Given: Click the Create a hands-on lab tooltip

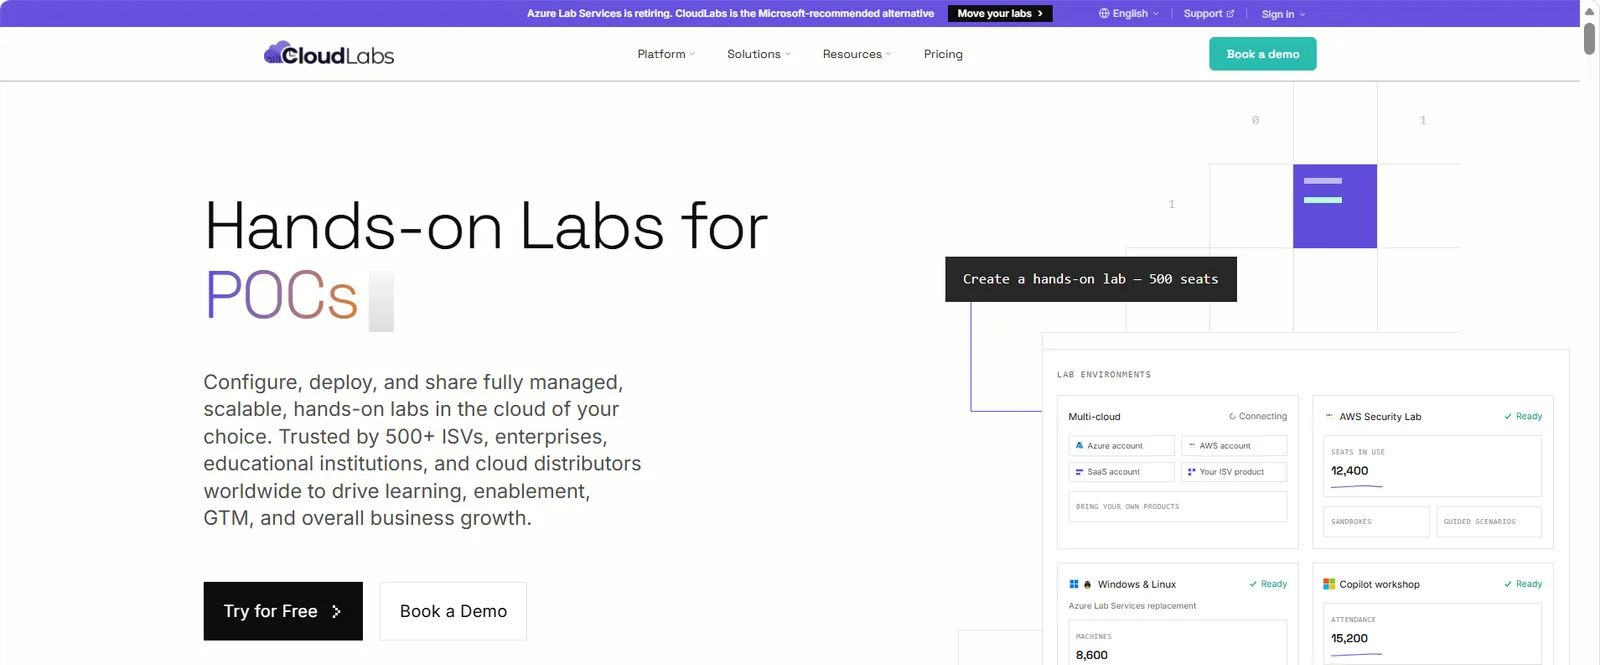Looking at the screenshot, I should pyautogui.click(x=1091, y=279).
